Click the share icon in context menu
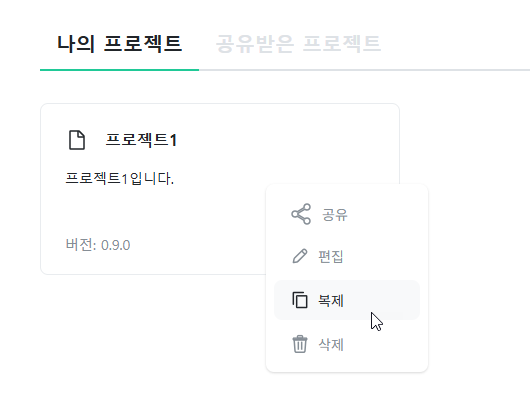The height and width of the screenshot is (416, 530). tap(301, 214)
